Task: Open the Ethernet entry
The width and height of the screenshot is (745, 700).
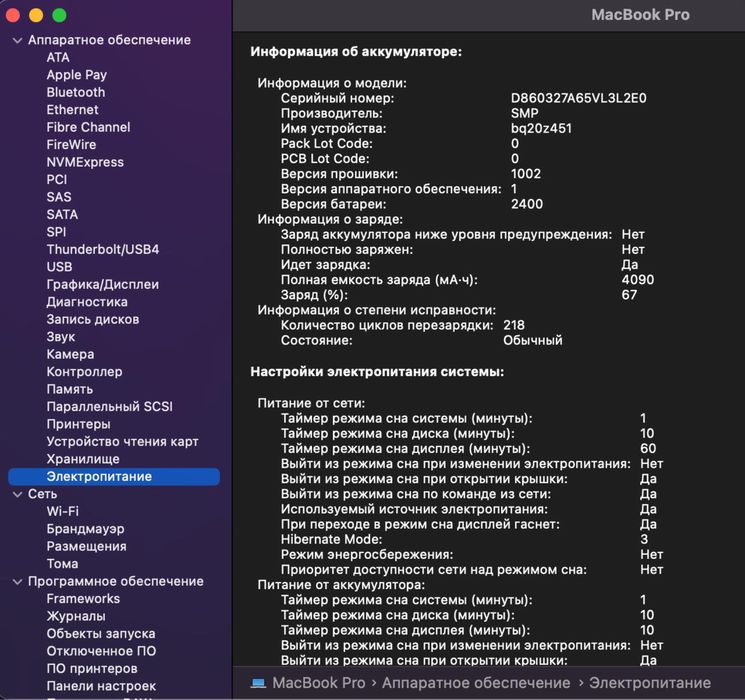Action: [72, 110]
